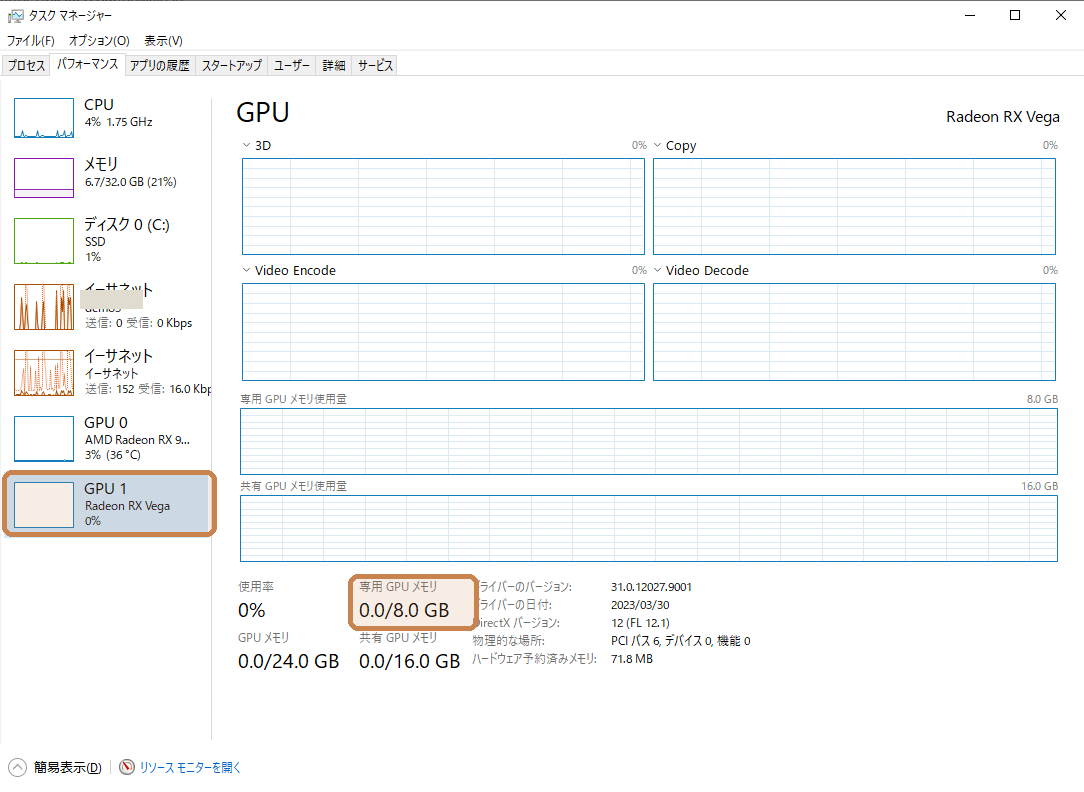
Task: Click the 6.7/32.0 GB (21%) memory text
Action: (x=131, y=182)
